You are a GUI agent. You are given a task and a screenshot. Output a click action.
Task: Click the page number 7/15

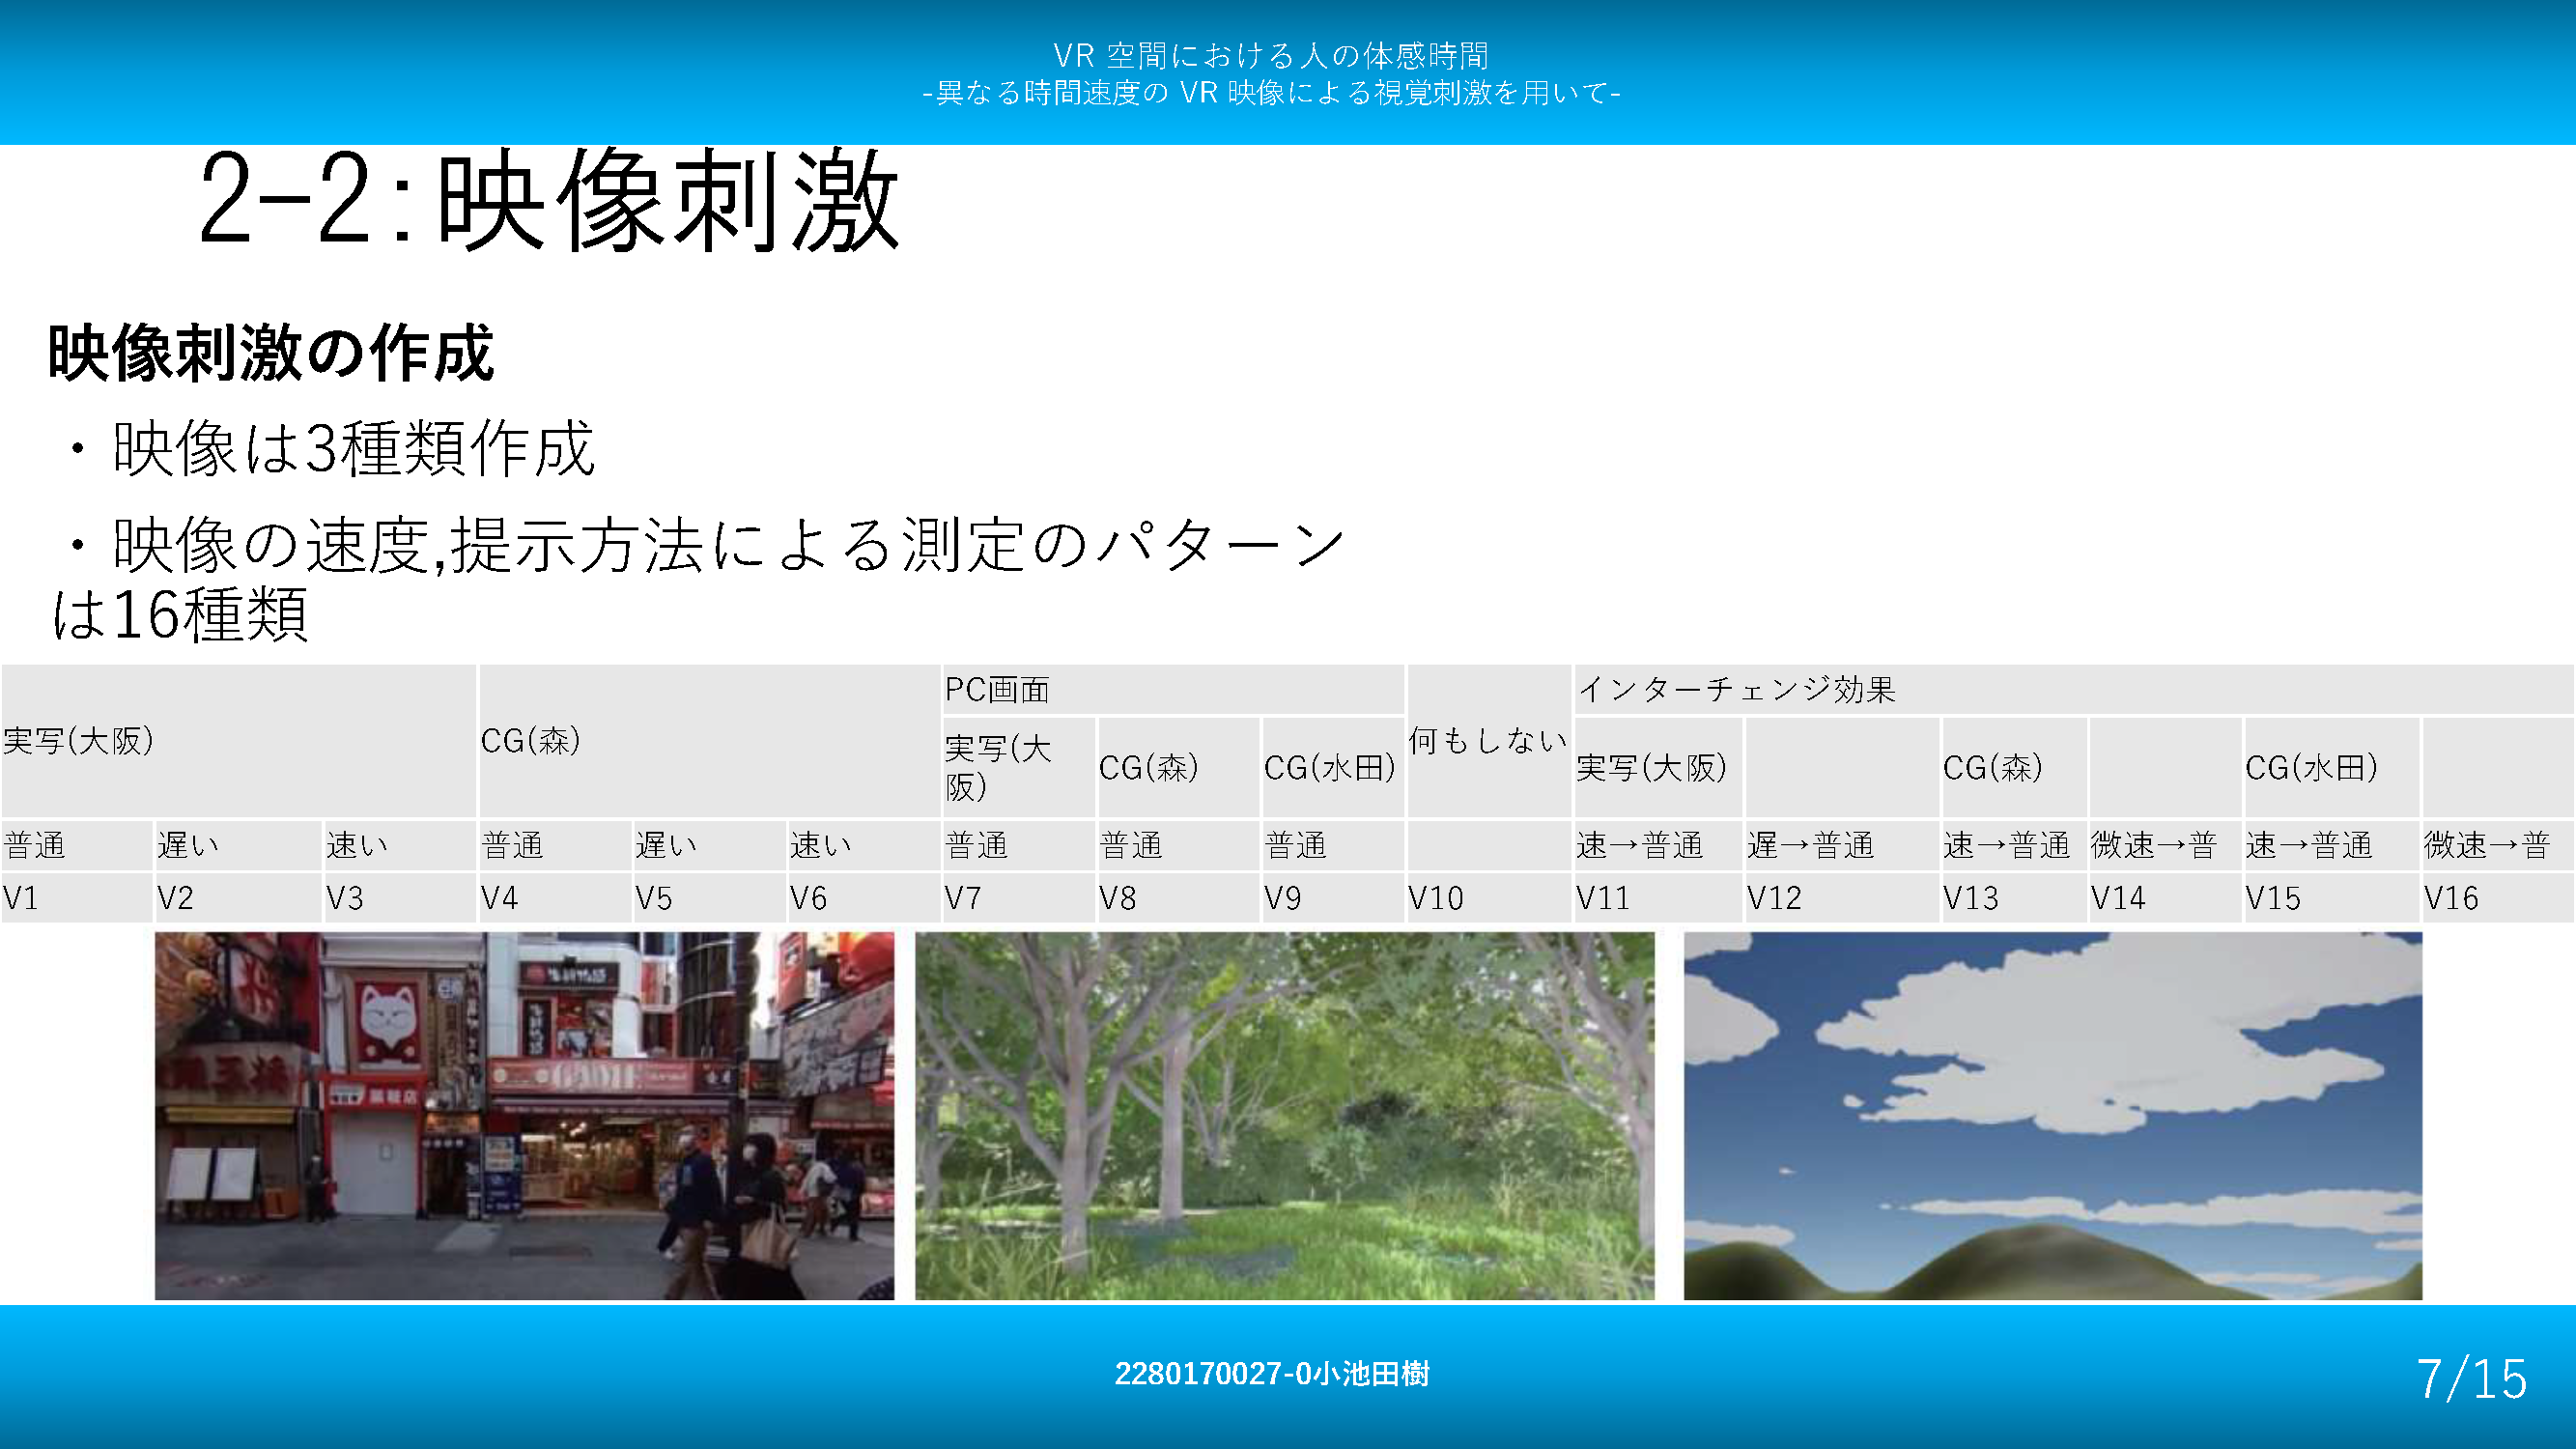pyautogui.click(x=2471, y=1379)
